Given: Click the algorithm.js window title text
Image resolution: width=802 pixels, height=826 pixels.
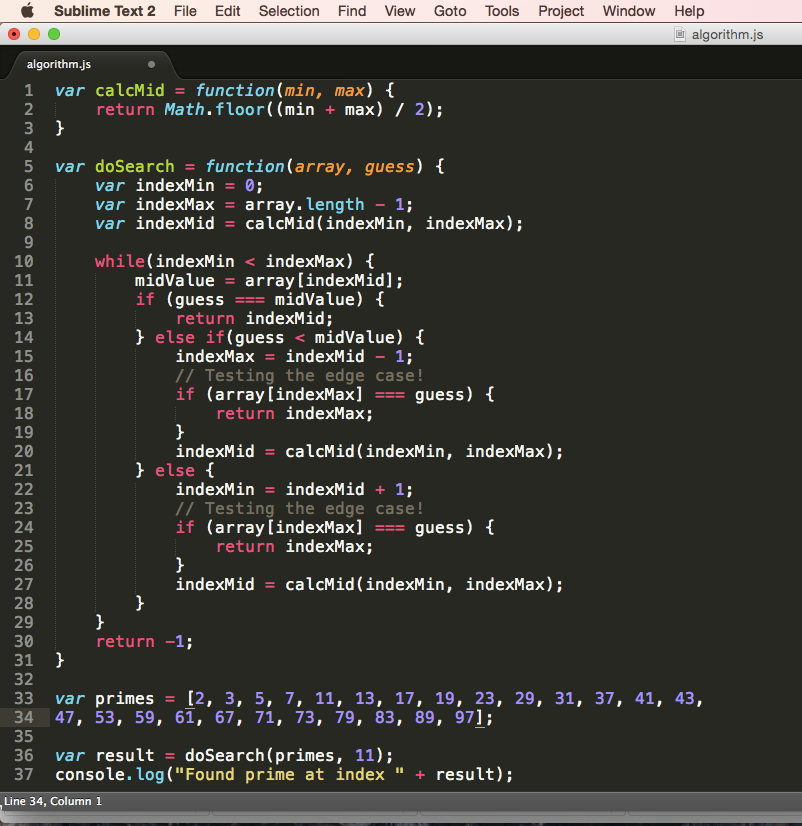Looking at the screenshot, I should pyautogui.click(x=727, y=35).
